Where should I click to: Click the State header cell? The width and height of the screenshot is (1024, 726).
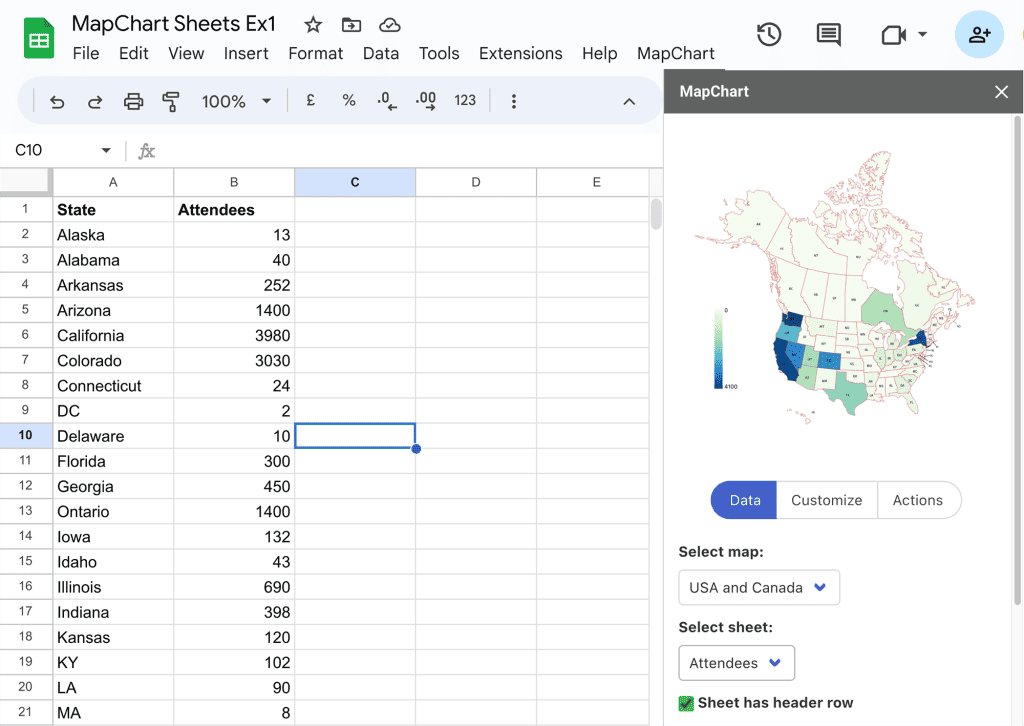pos(113,210)
